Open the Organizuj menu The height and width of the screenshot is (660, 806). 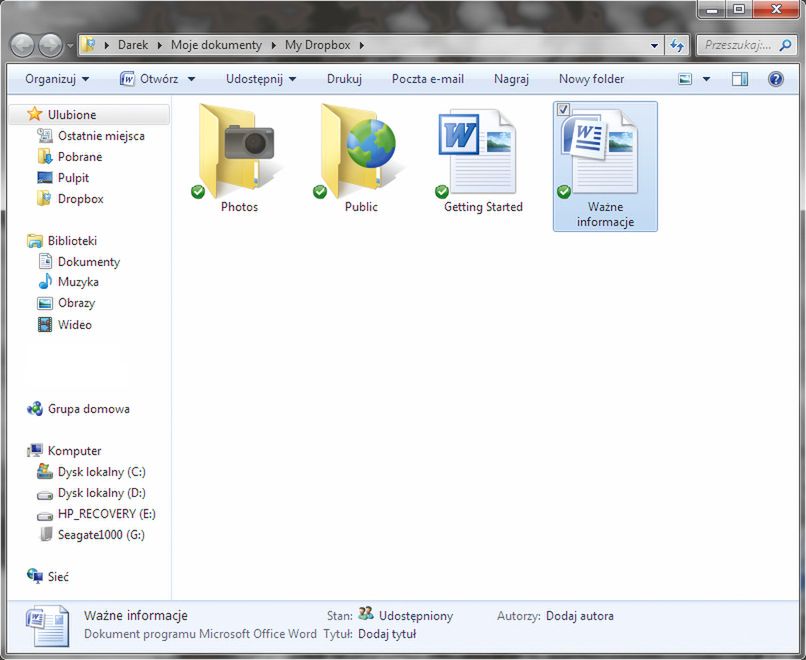tap(57, 79)
